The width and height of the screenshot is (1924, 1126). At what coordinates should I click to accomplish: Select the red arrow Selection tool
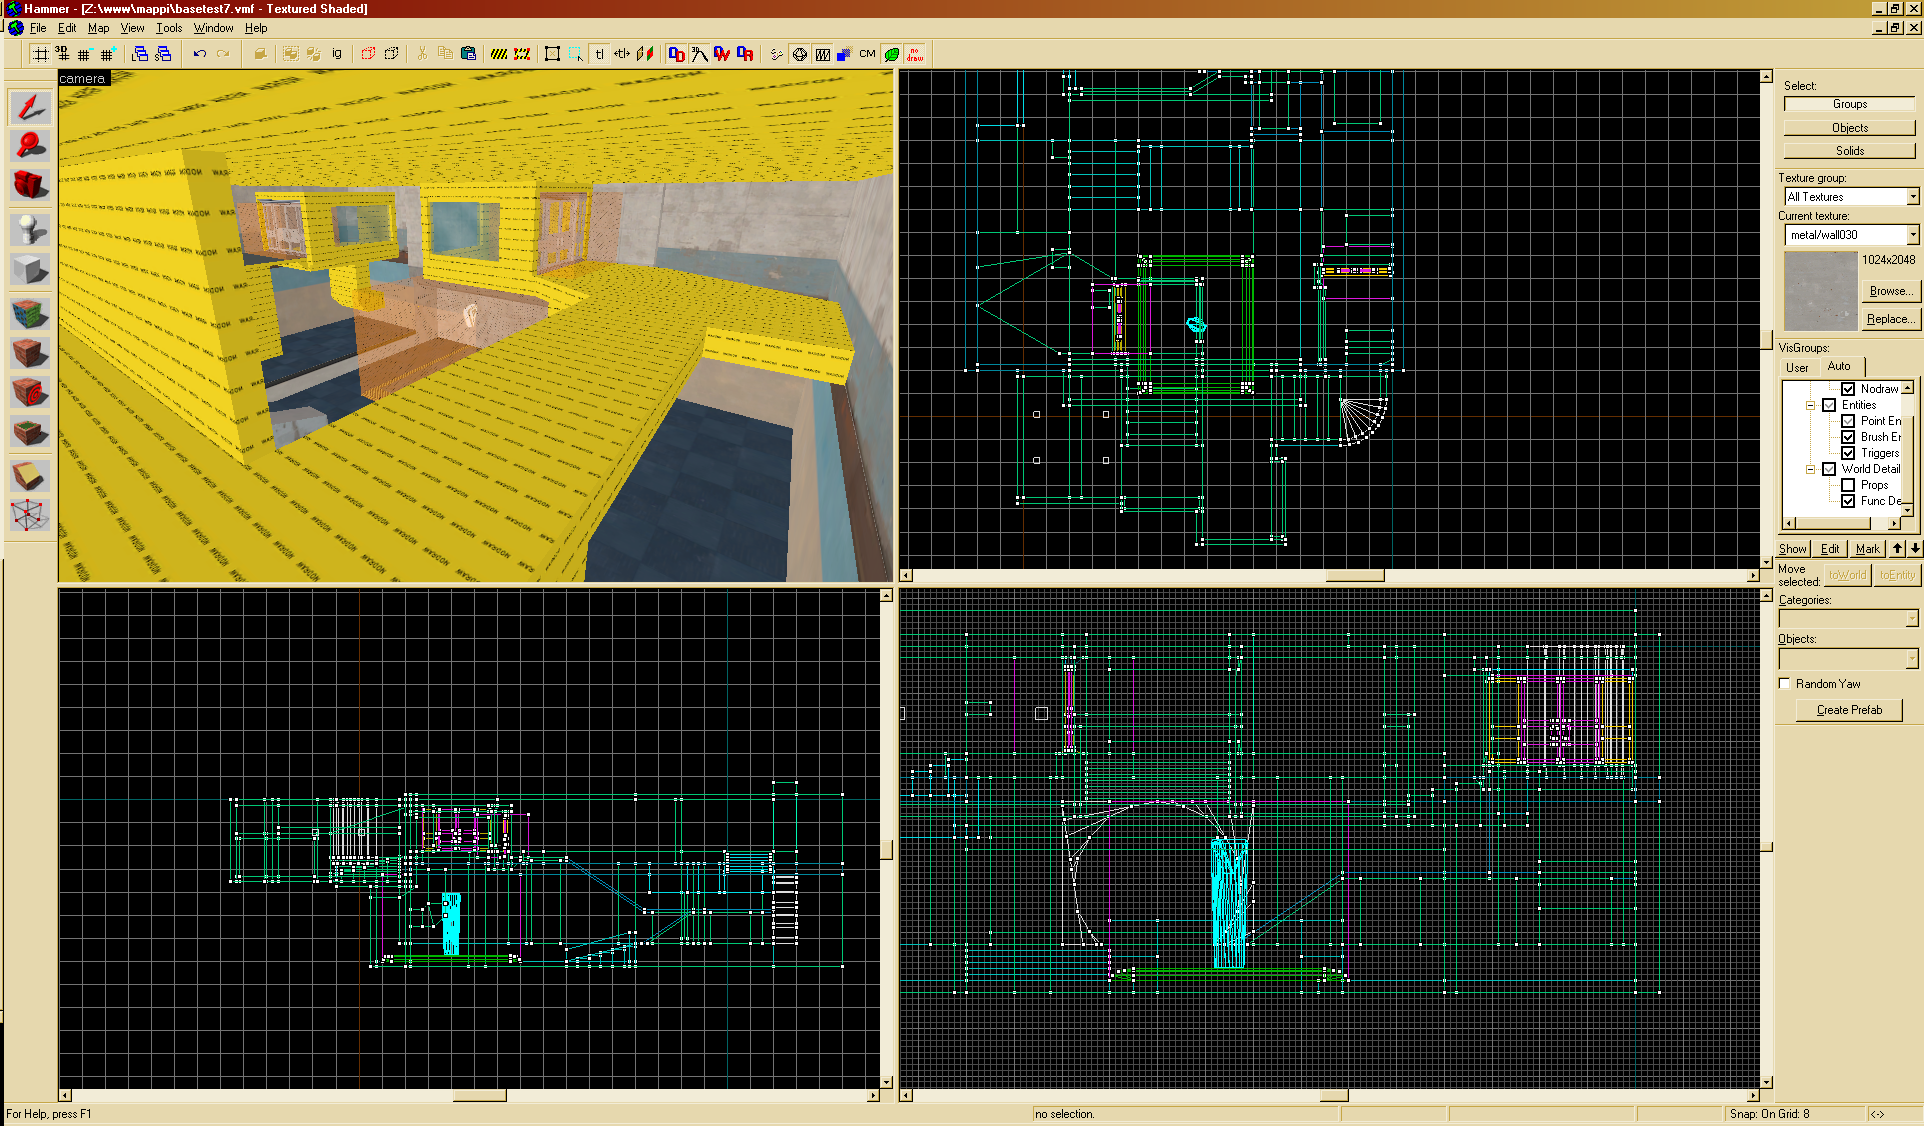30,107
